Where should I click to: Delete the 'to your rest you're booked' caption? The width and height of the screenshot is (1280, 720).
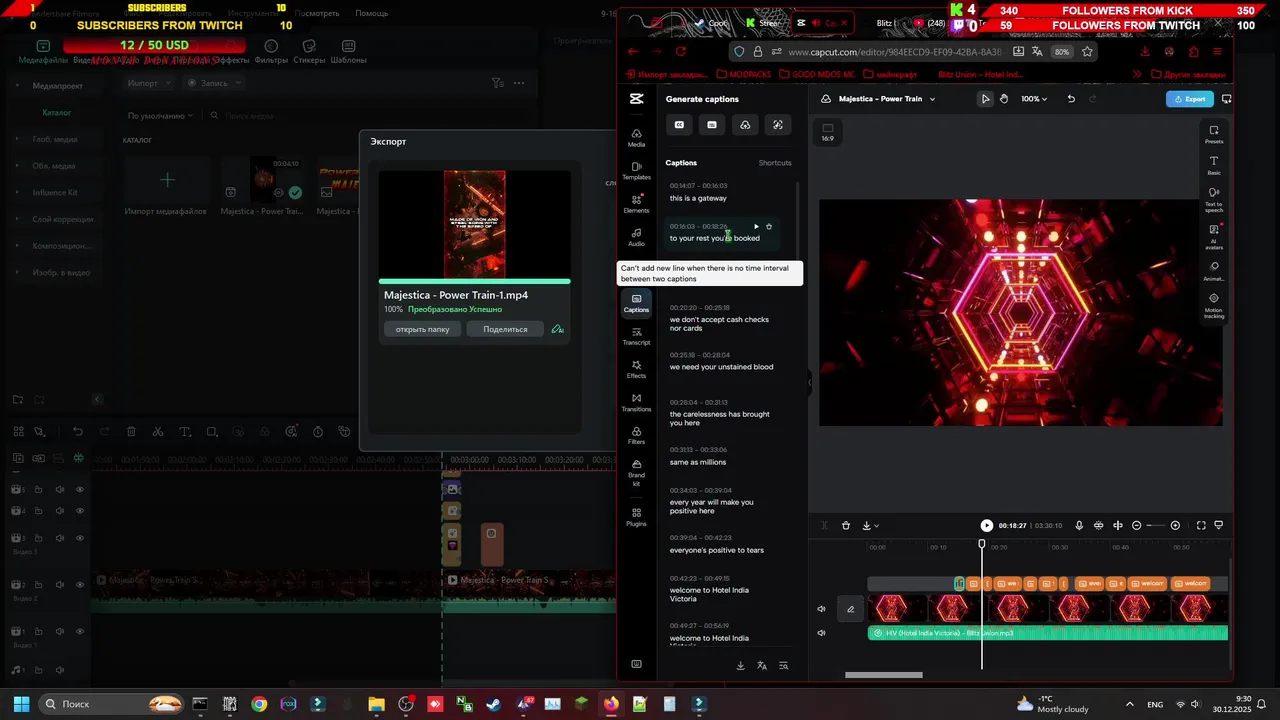coord(769,227)
